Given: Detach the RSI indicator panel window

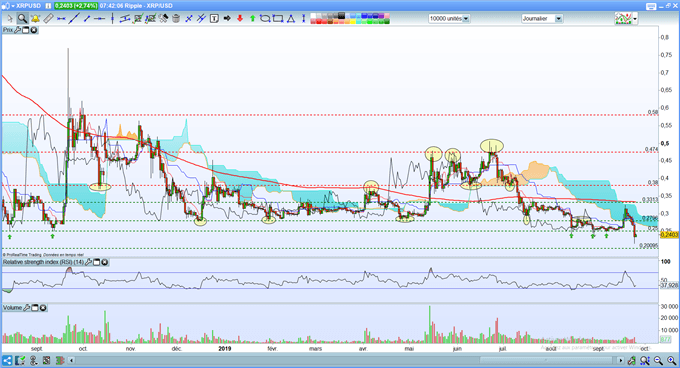Looking at the screenshot, I should [x=97, y=262].
